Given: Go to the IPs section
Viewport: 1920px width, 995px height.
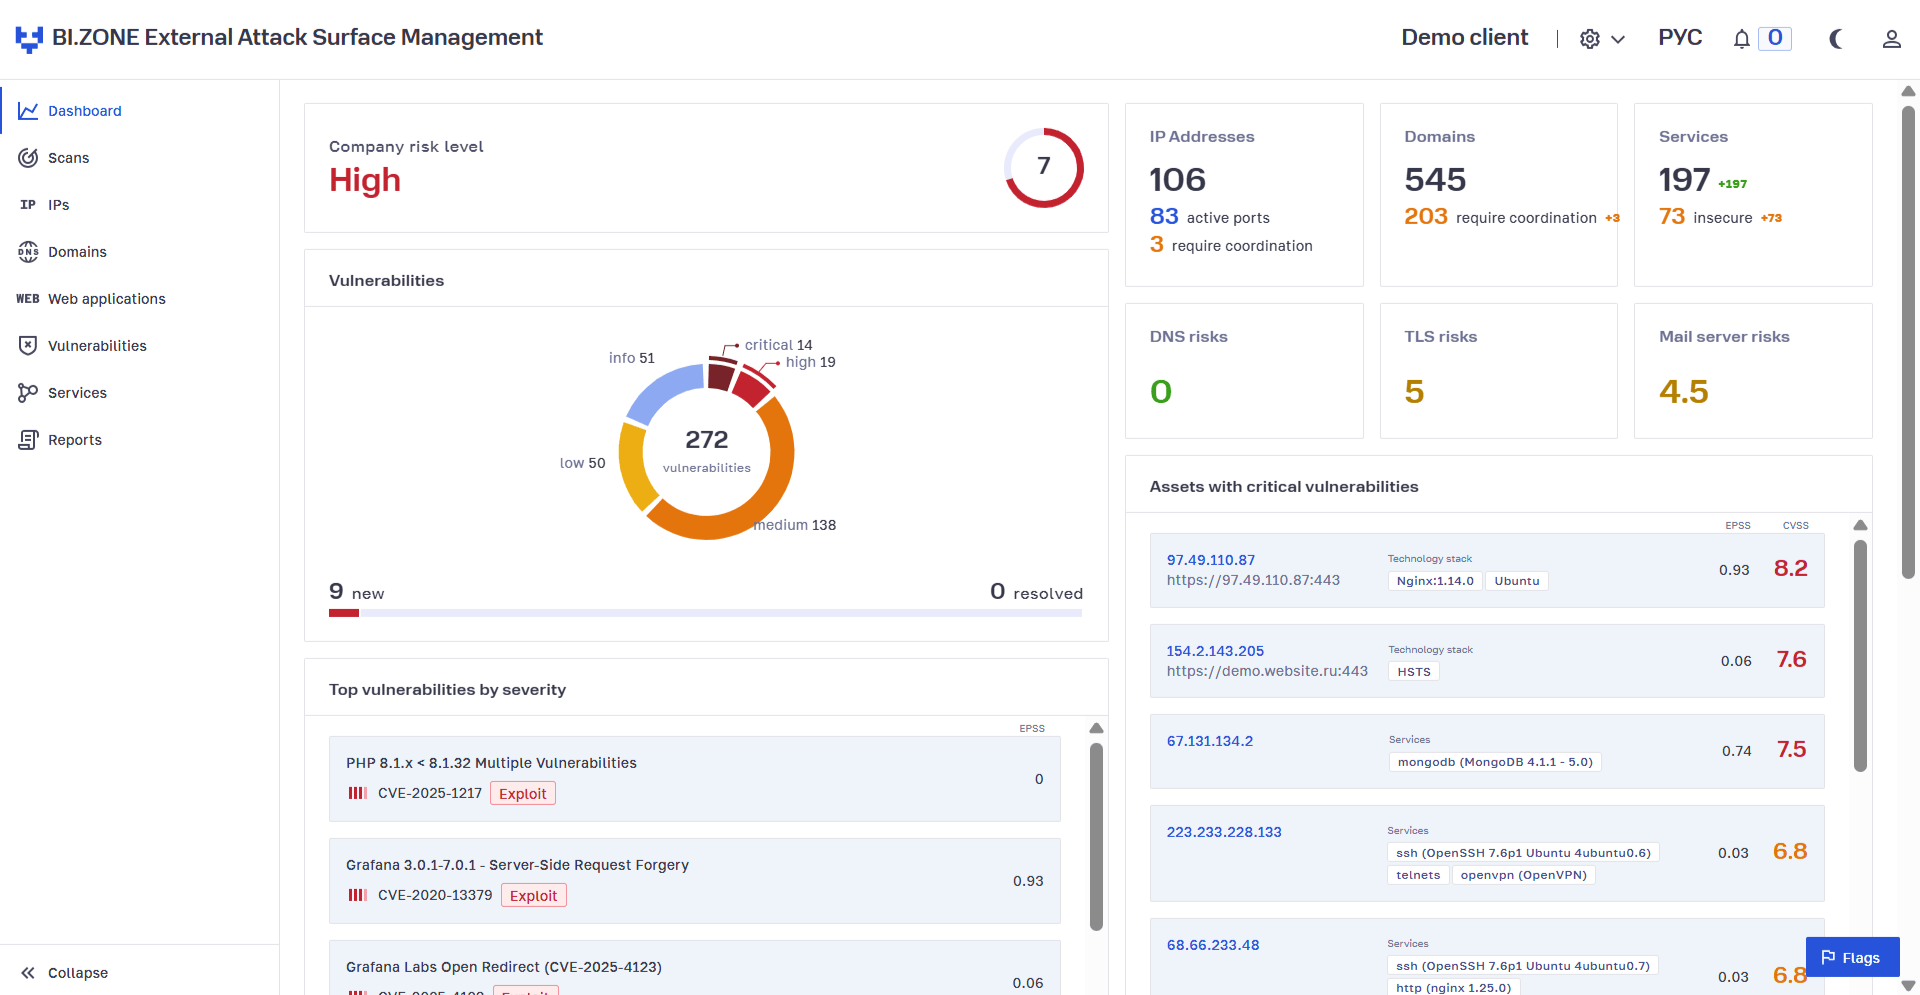Looking at the screenshot, I should coord(139,205).
